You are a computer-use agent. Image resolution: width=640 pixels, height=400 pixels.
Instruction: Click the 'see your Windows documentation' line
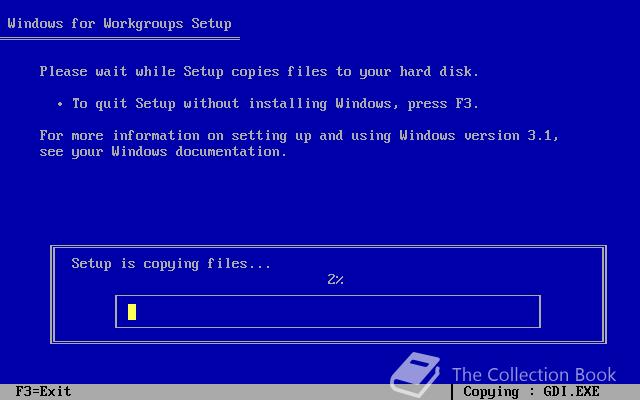pos(163,152)
